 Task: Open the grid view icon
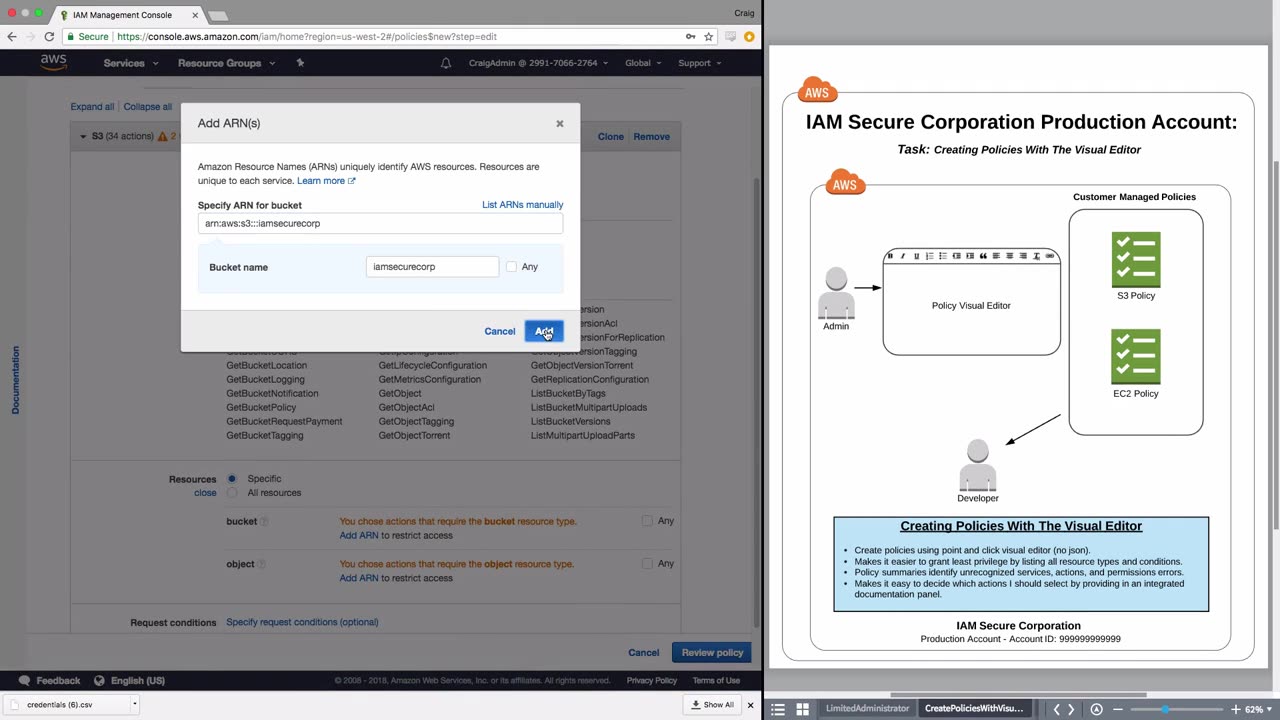[x=802, y=709]
